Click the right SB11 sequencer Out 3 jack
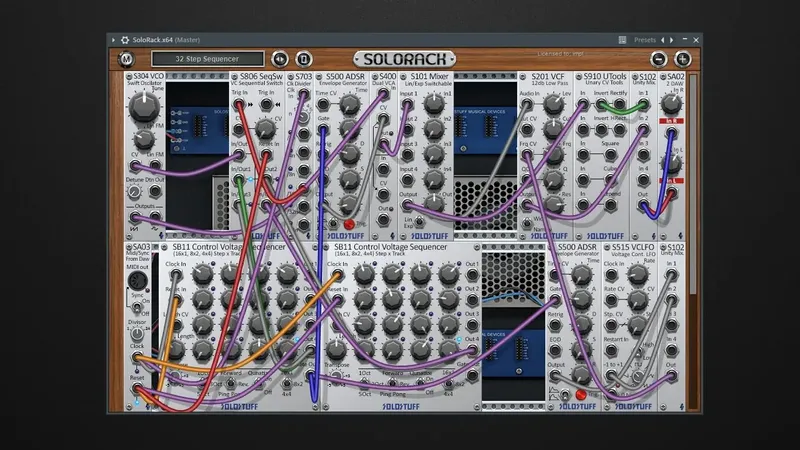 click(472, 324)
